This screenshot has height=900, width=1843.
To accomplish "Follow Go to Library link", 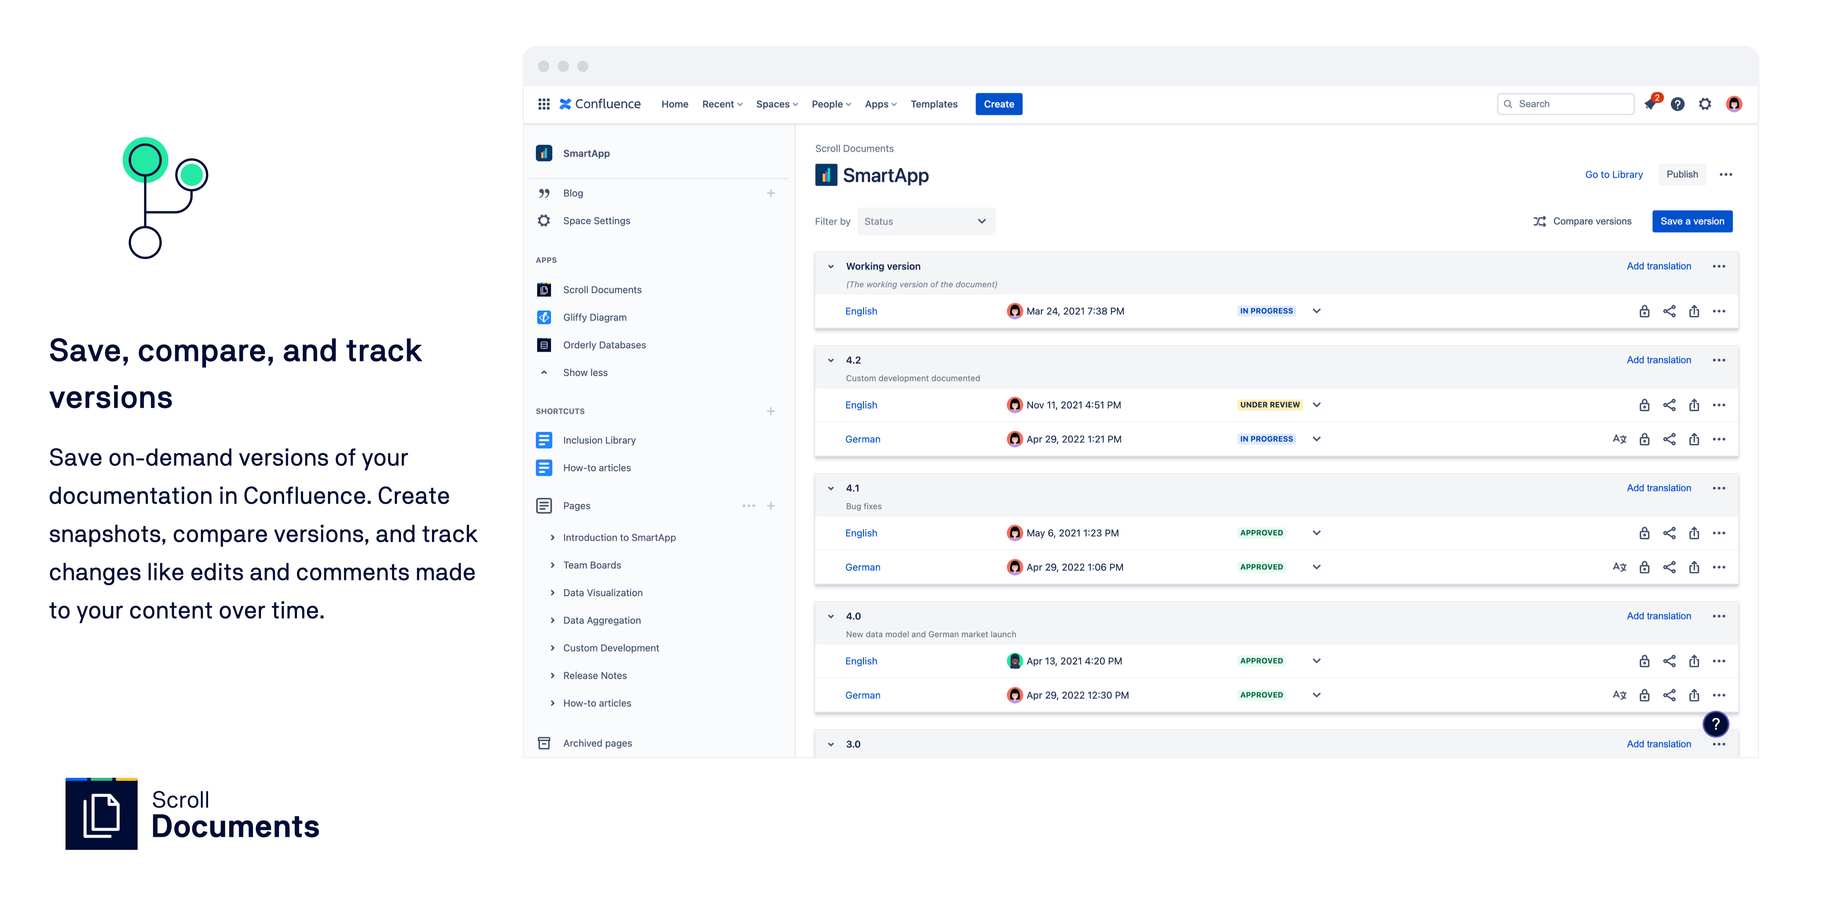I will [x=1614, y=174].
